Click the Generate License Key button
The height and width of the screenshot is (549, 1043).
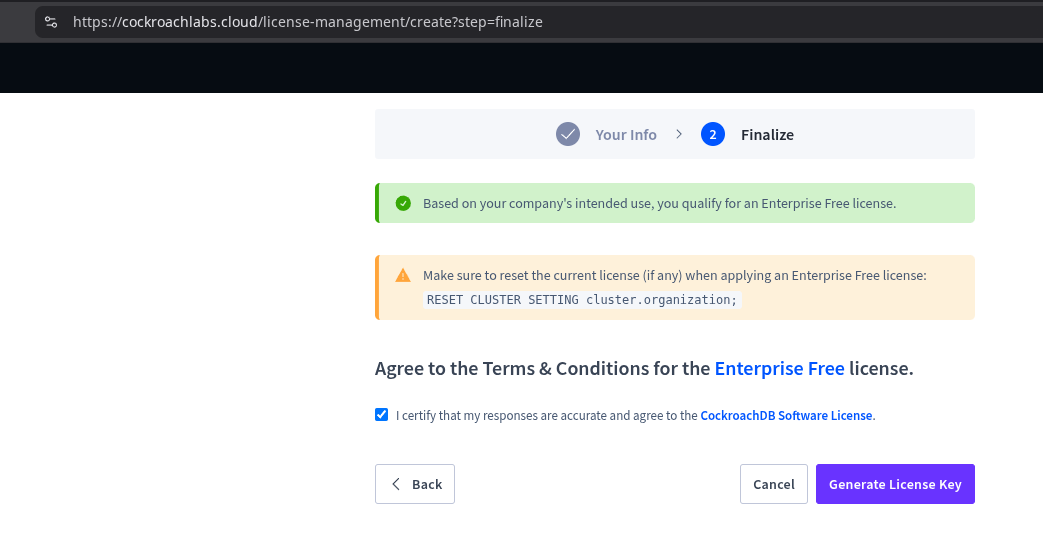coord(895,484)
